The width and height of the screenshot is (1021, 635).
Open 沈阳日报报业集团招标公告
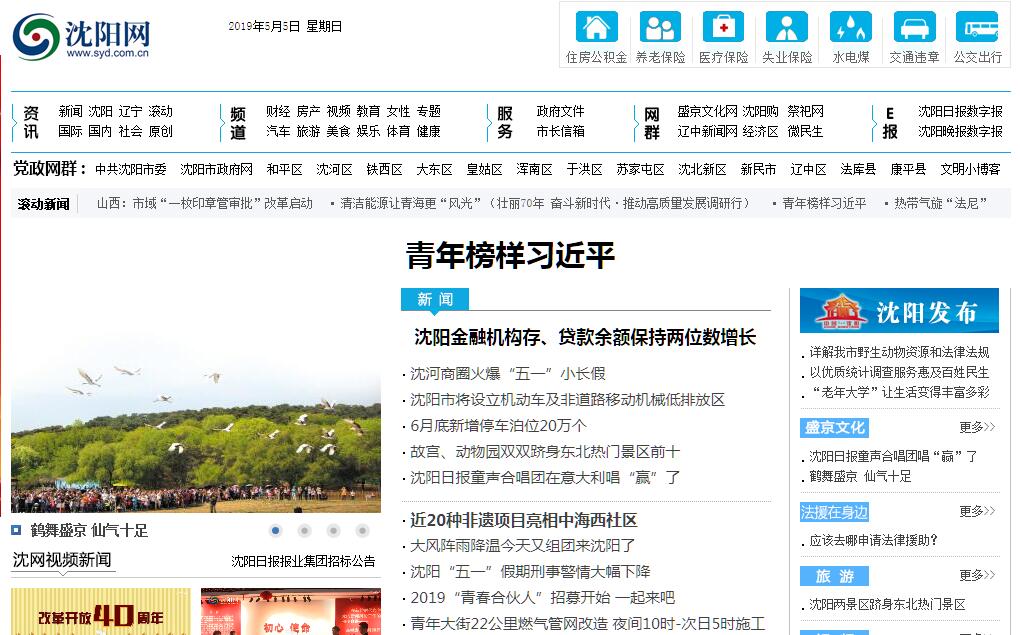[303, 561]
